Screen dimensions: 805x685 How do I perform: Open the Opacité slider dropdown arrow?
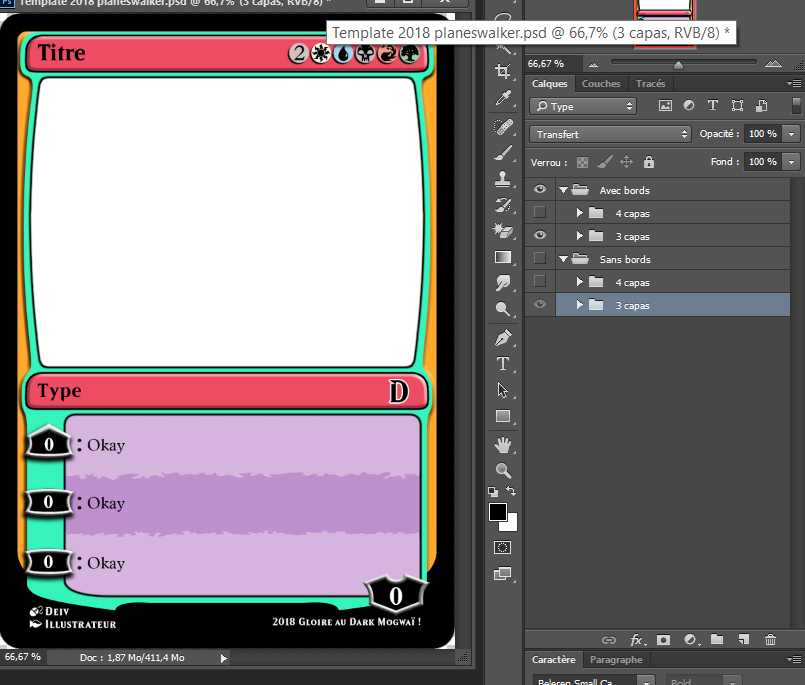(792, 134)
